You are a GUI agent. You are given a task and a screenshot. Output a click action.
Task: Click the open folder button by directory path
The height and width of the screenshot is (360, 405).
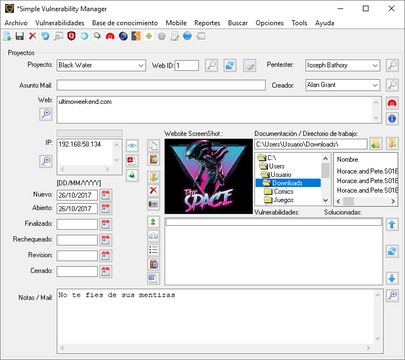click(392, 144)
